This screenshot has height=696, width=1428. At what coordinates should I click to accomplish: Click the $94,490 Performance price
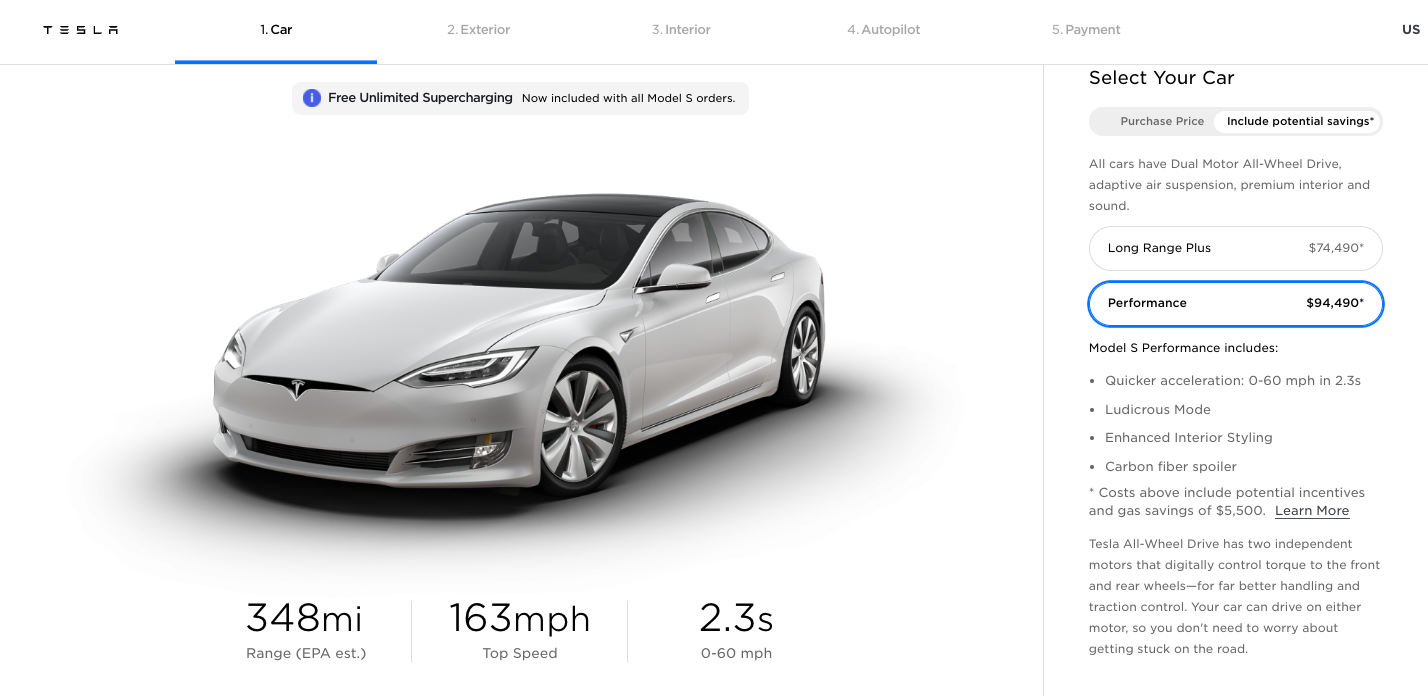[x=1334, y=303]
